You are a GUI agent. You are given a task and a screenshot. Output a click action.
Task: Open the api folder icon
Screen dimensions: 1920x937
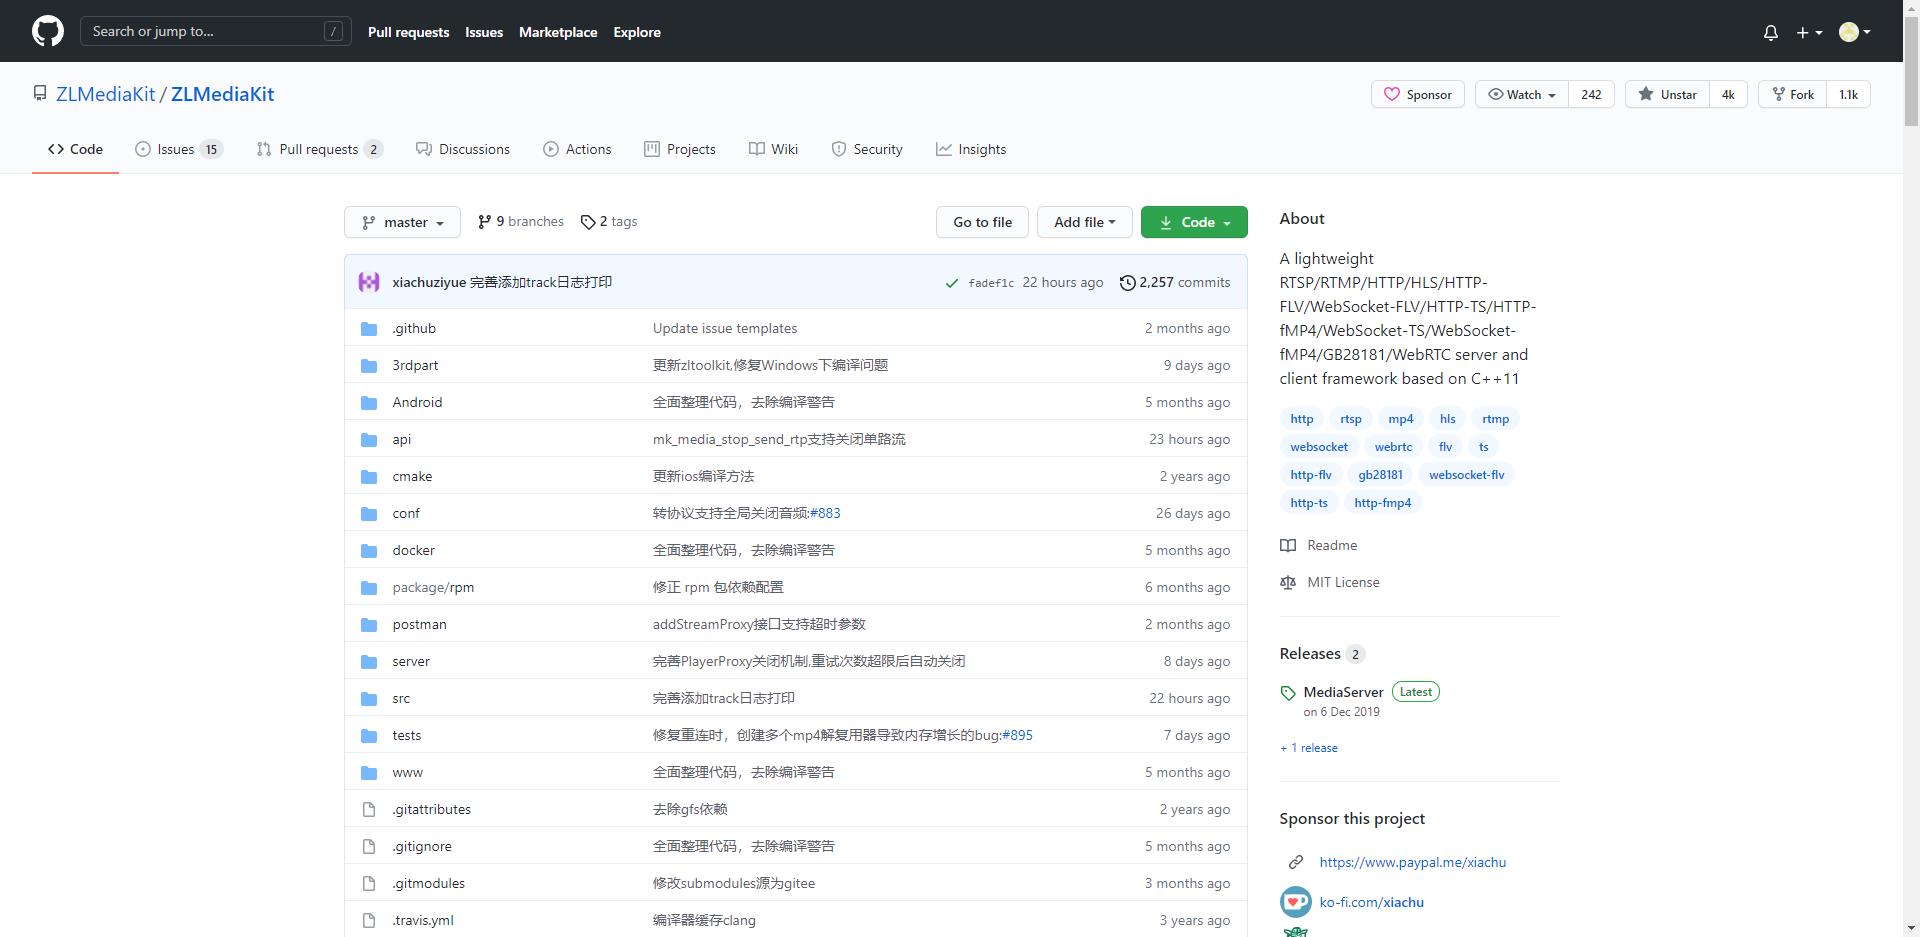pyautogui.click(x=369, y=440)
